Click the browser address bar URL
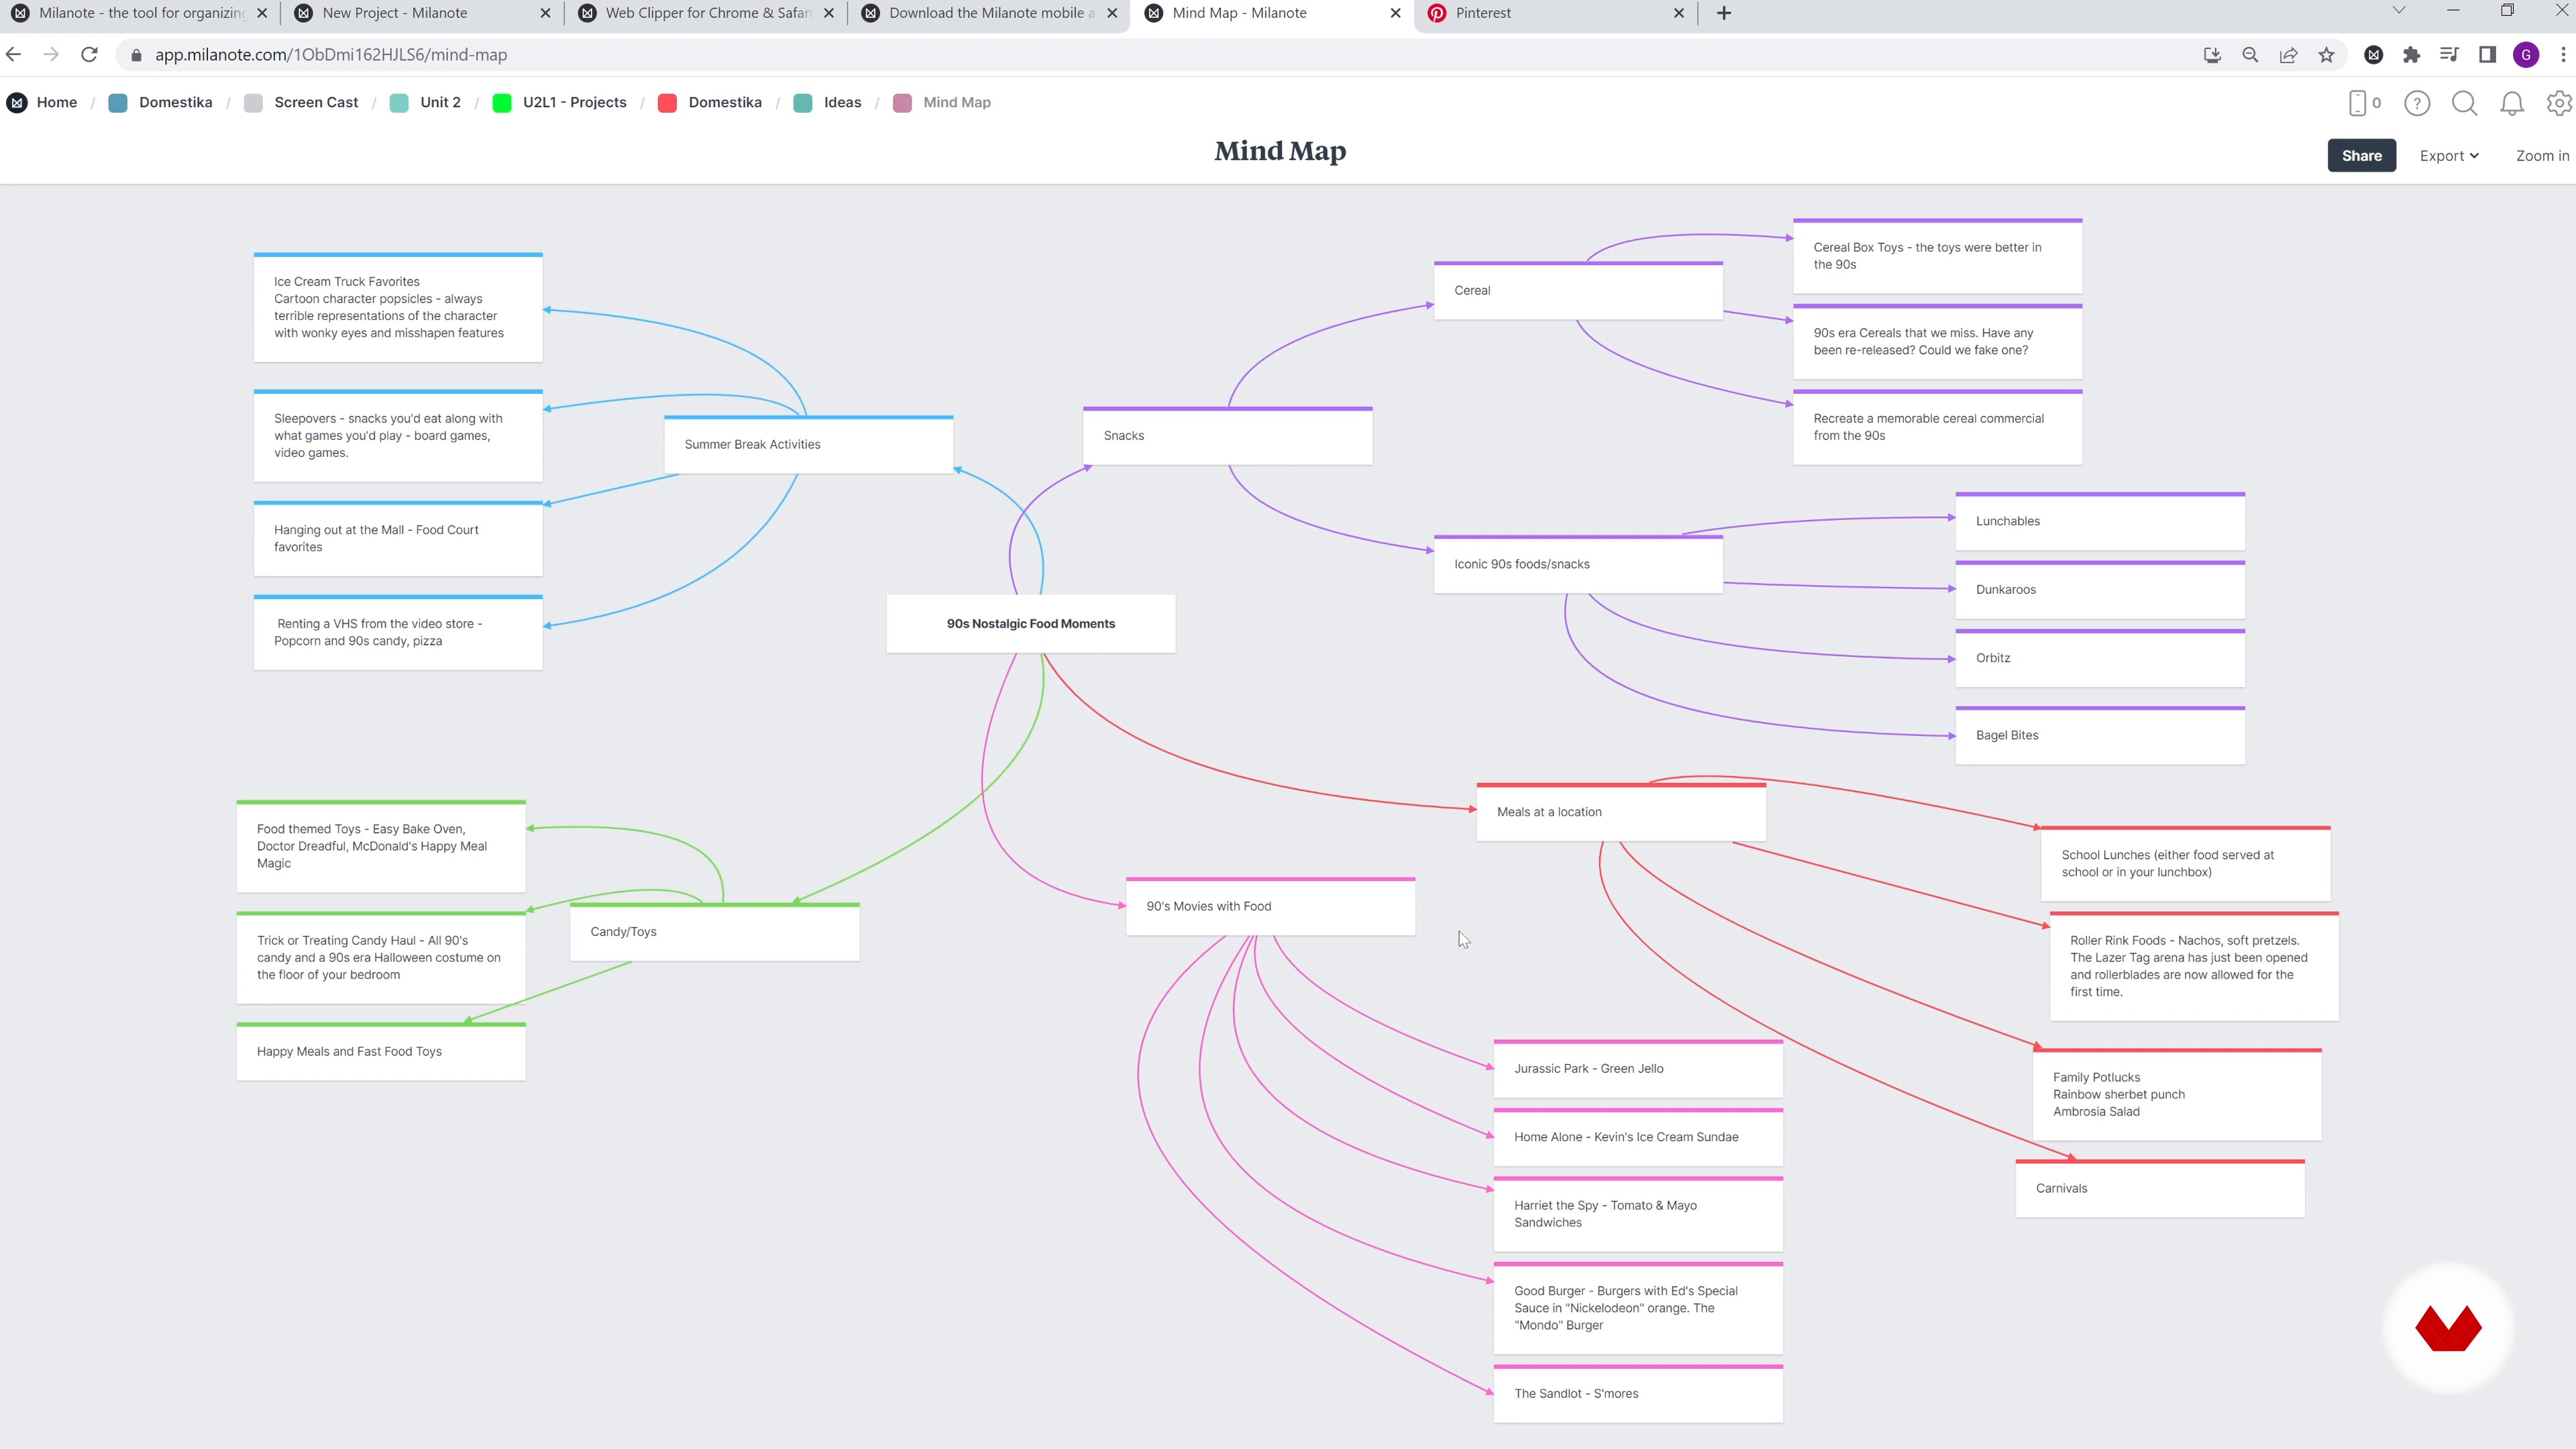Screen dimensions: 2576x1449 (x=331, y=55)
